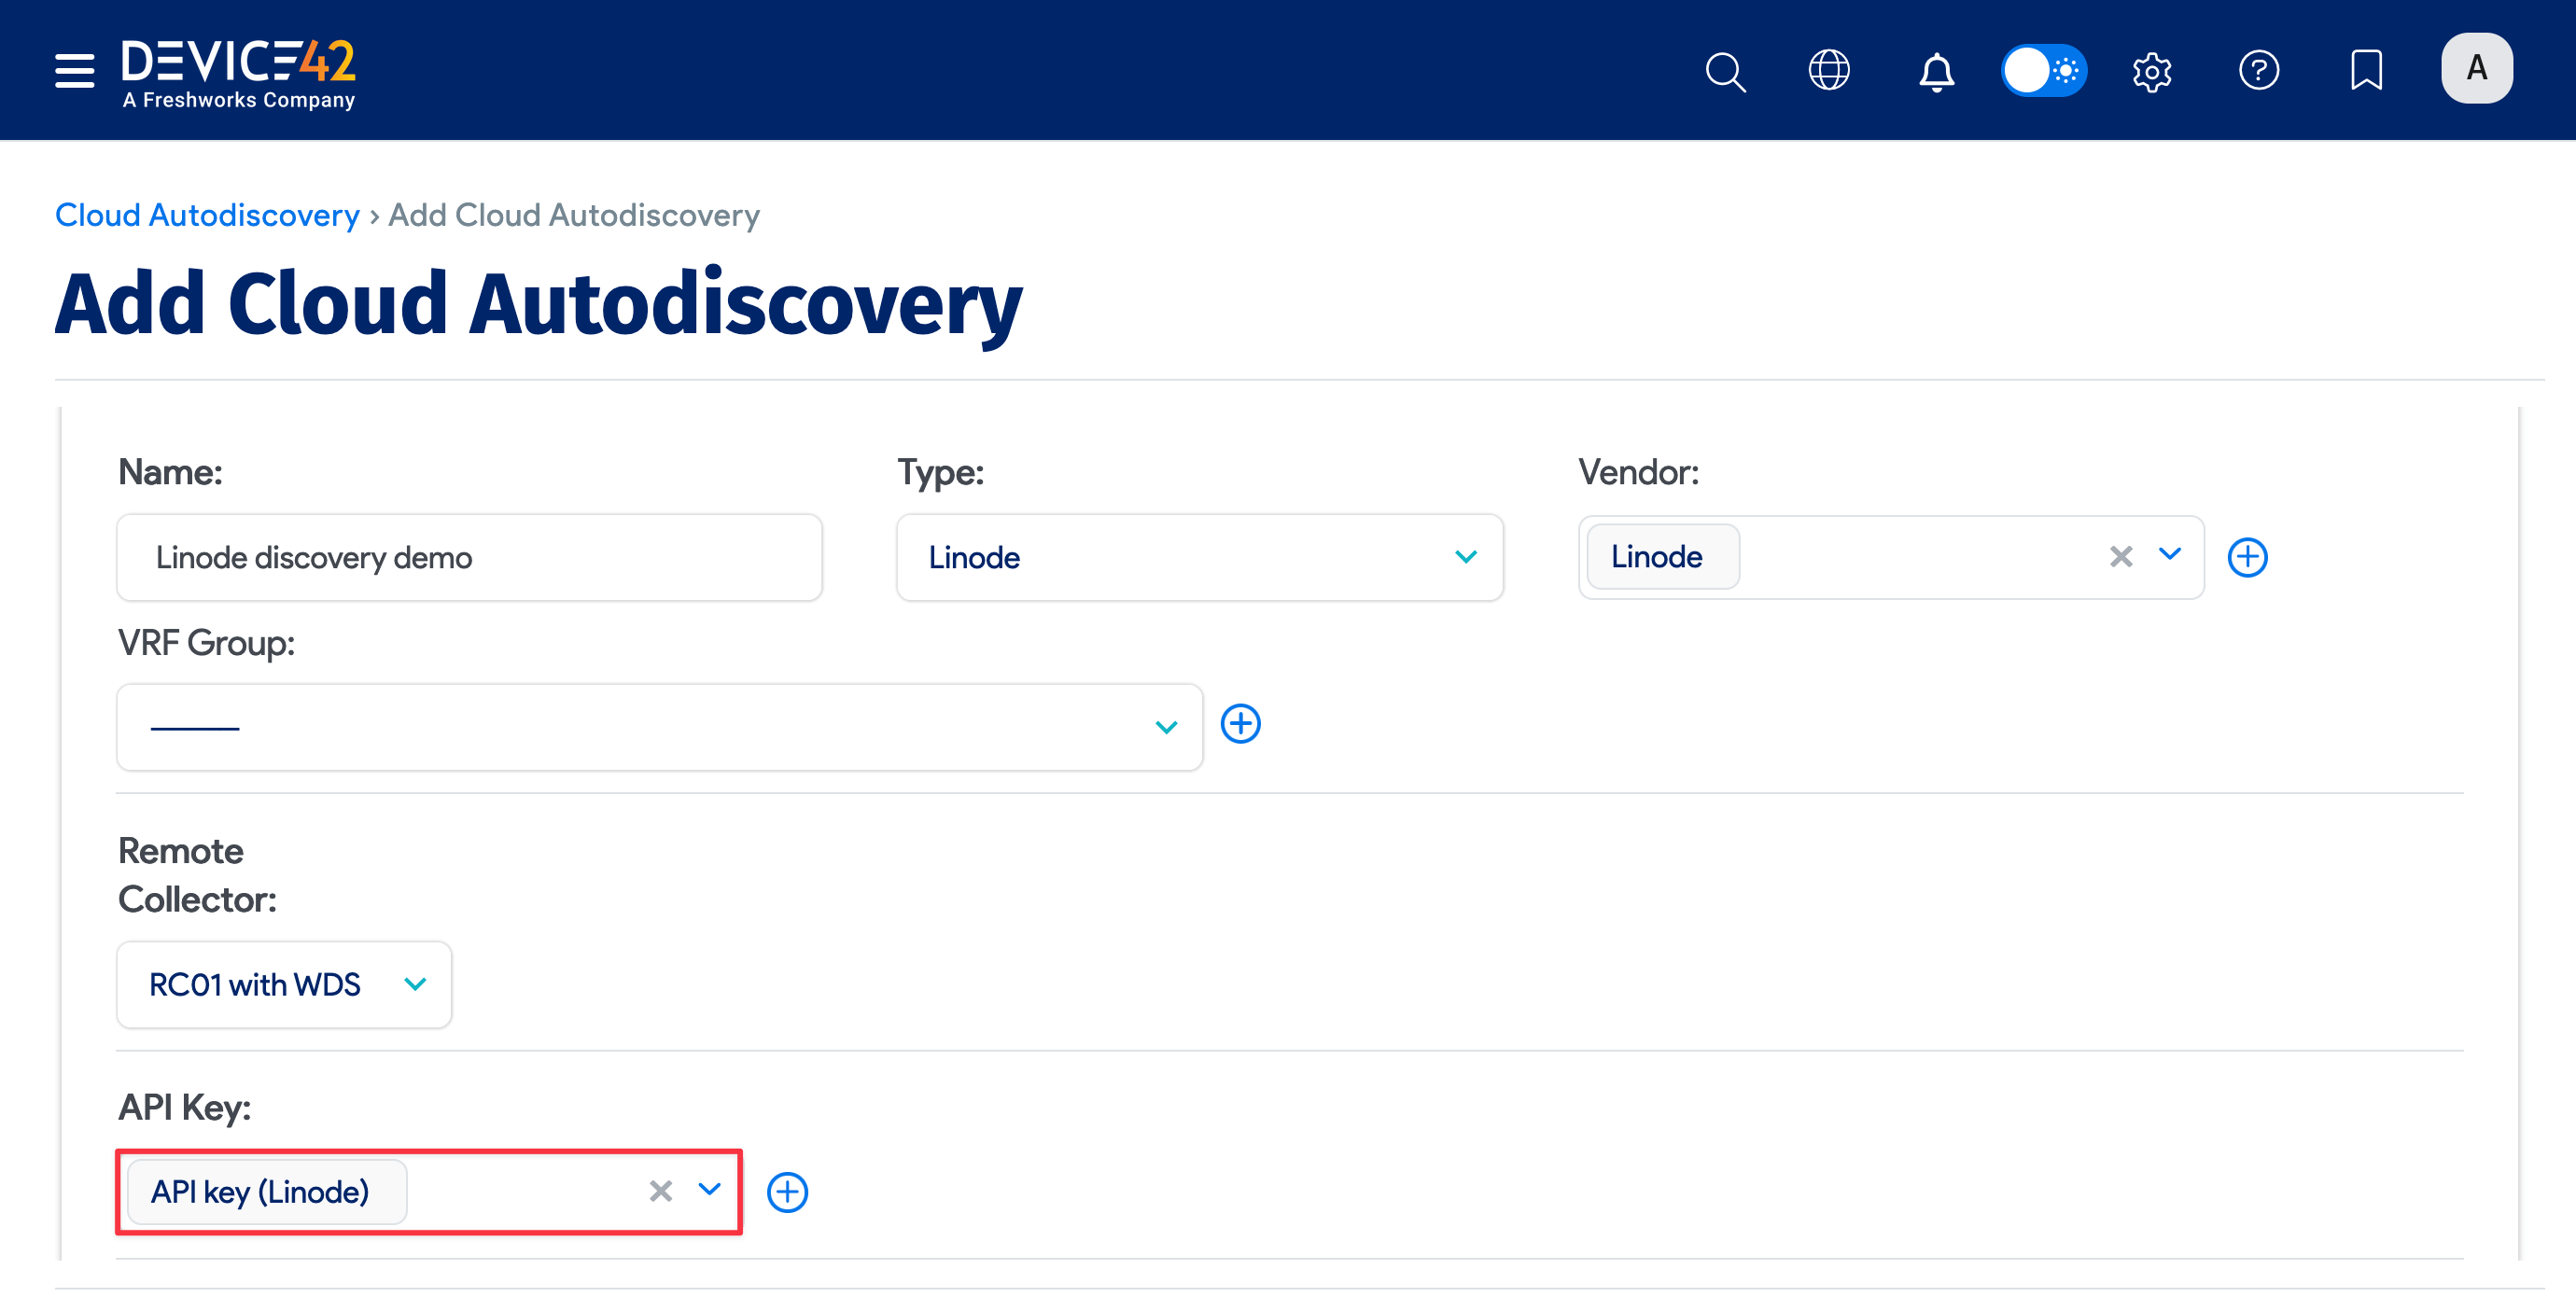Expand the VRF Group dropdown
The height and width of the screenshot is (1297, 2576).
coord(1166,727)
